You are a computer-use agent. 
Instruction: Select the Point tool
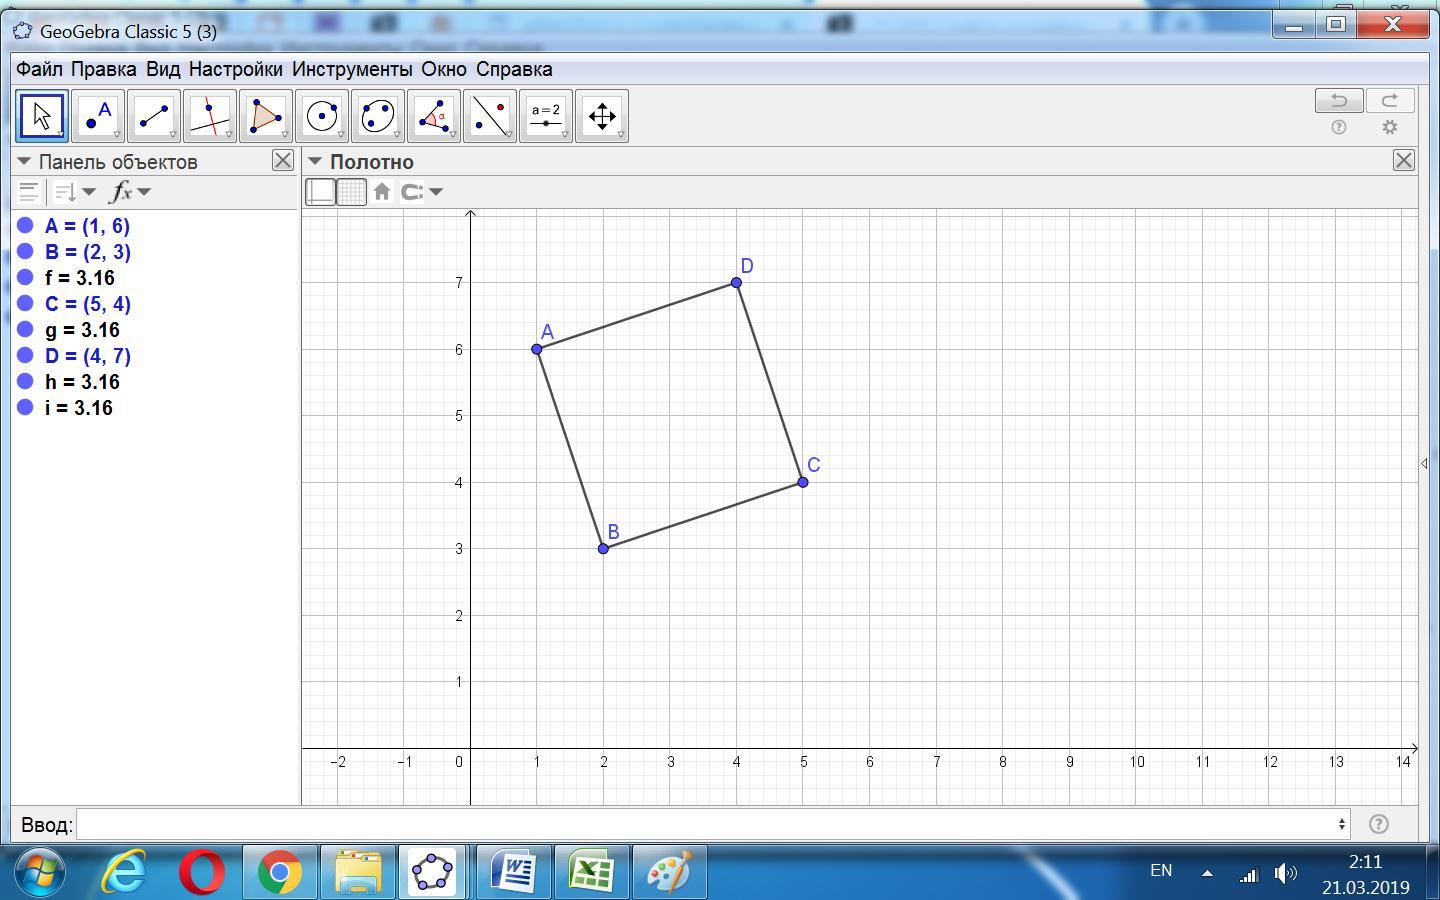[x=98, y=116]
